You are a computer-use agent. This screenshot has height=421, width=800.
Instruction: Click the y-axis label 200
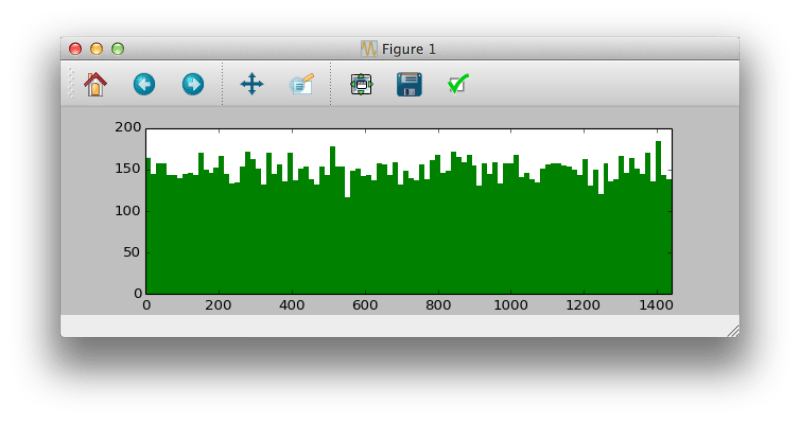[128, 127]
